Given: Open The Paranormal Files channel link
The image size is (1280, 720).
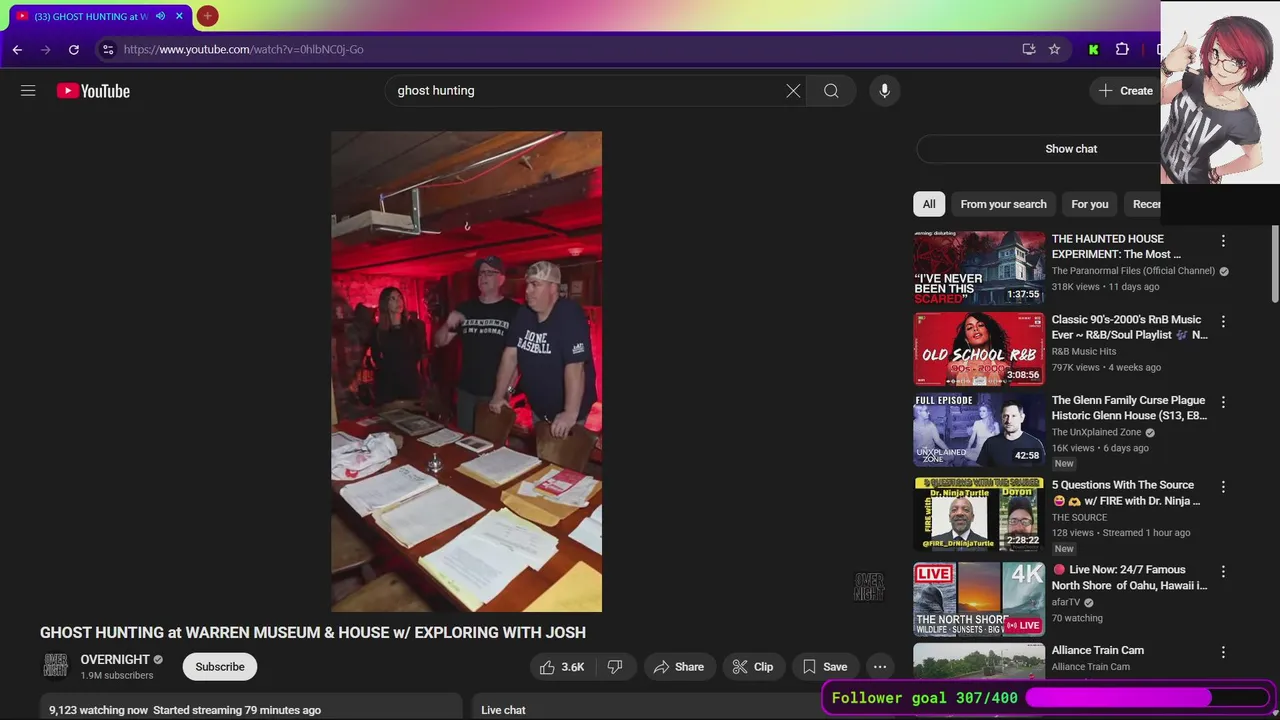Looking at the screenshot, I should [x=1133, y=271].
